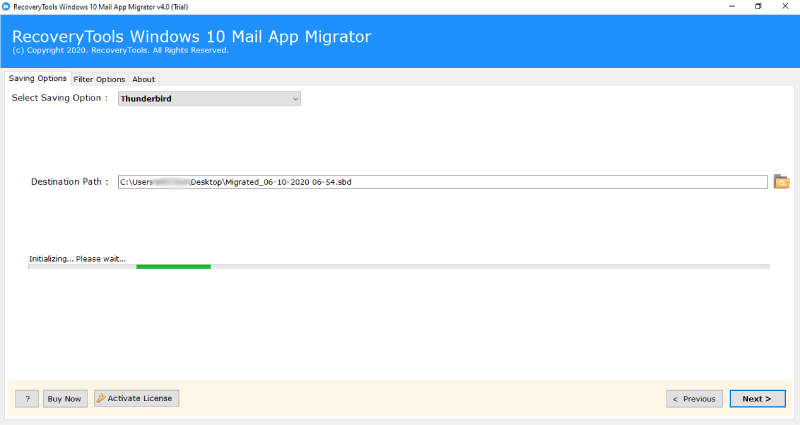This screenshot has width=800, height=425.
Task: Go back with the Previous button
Action: click(694, 398)
